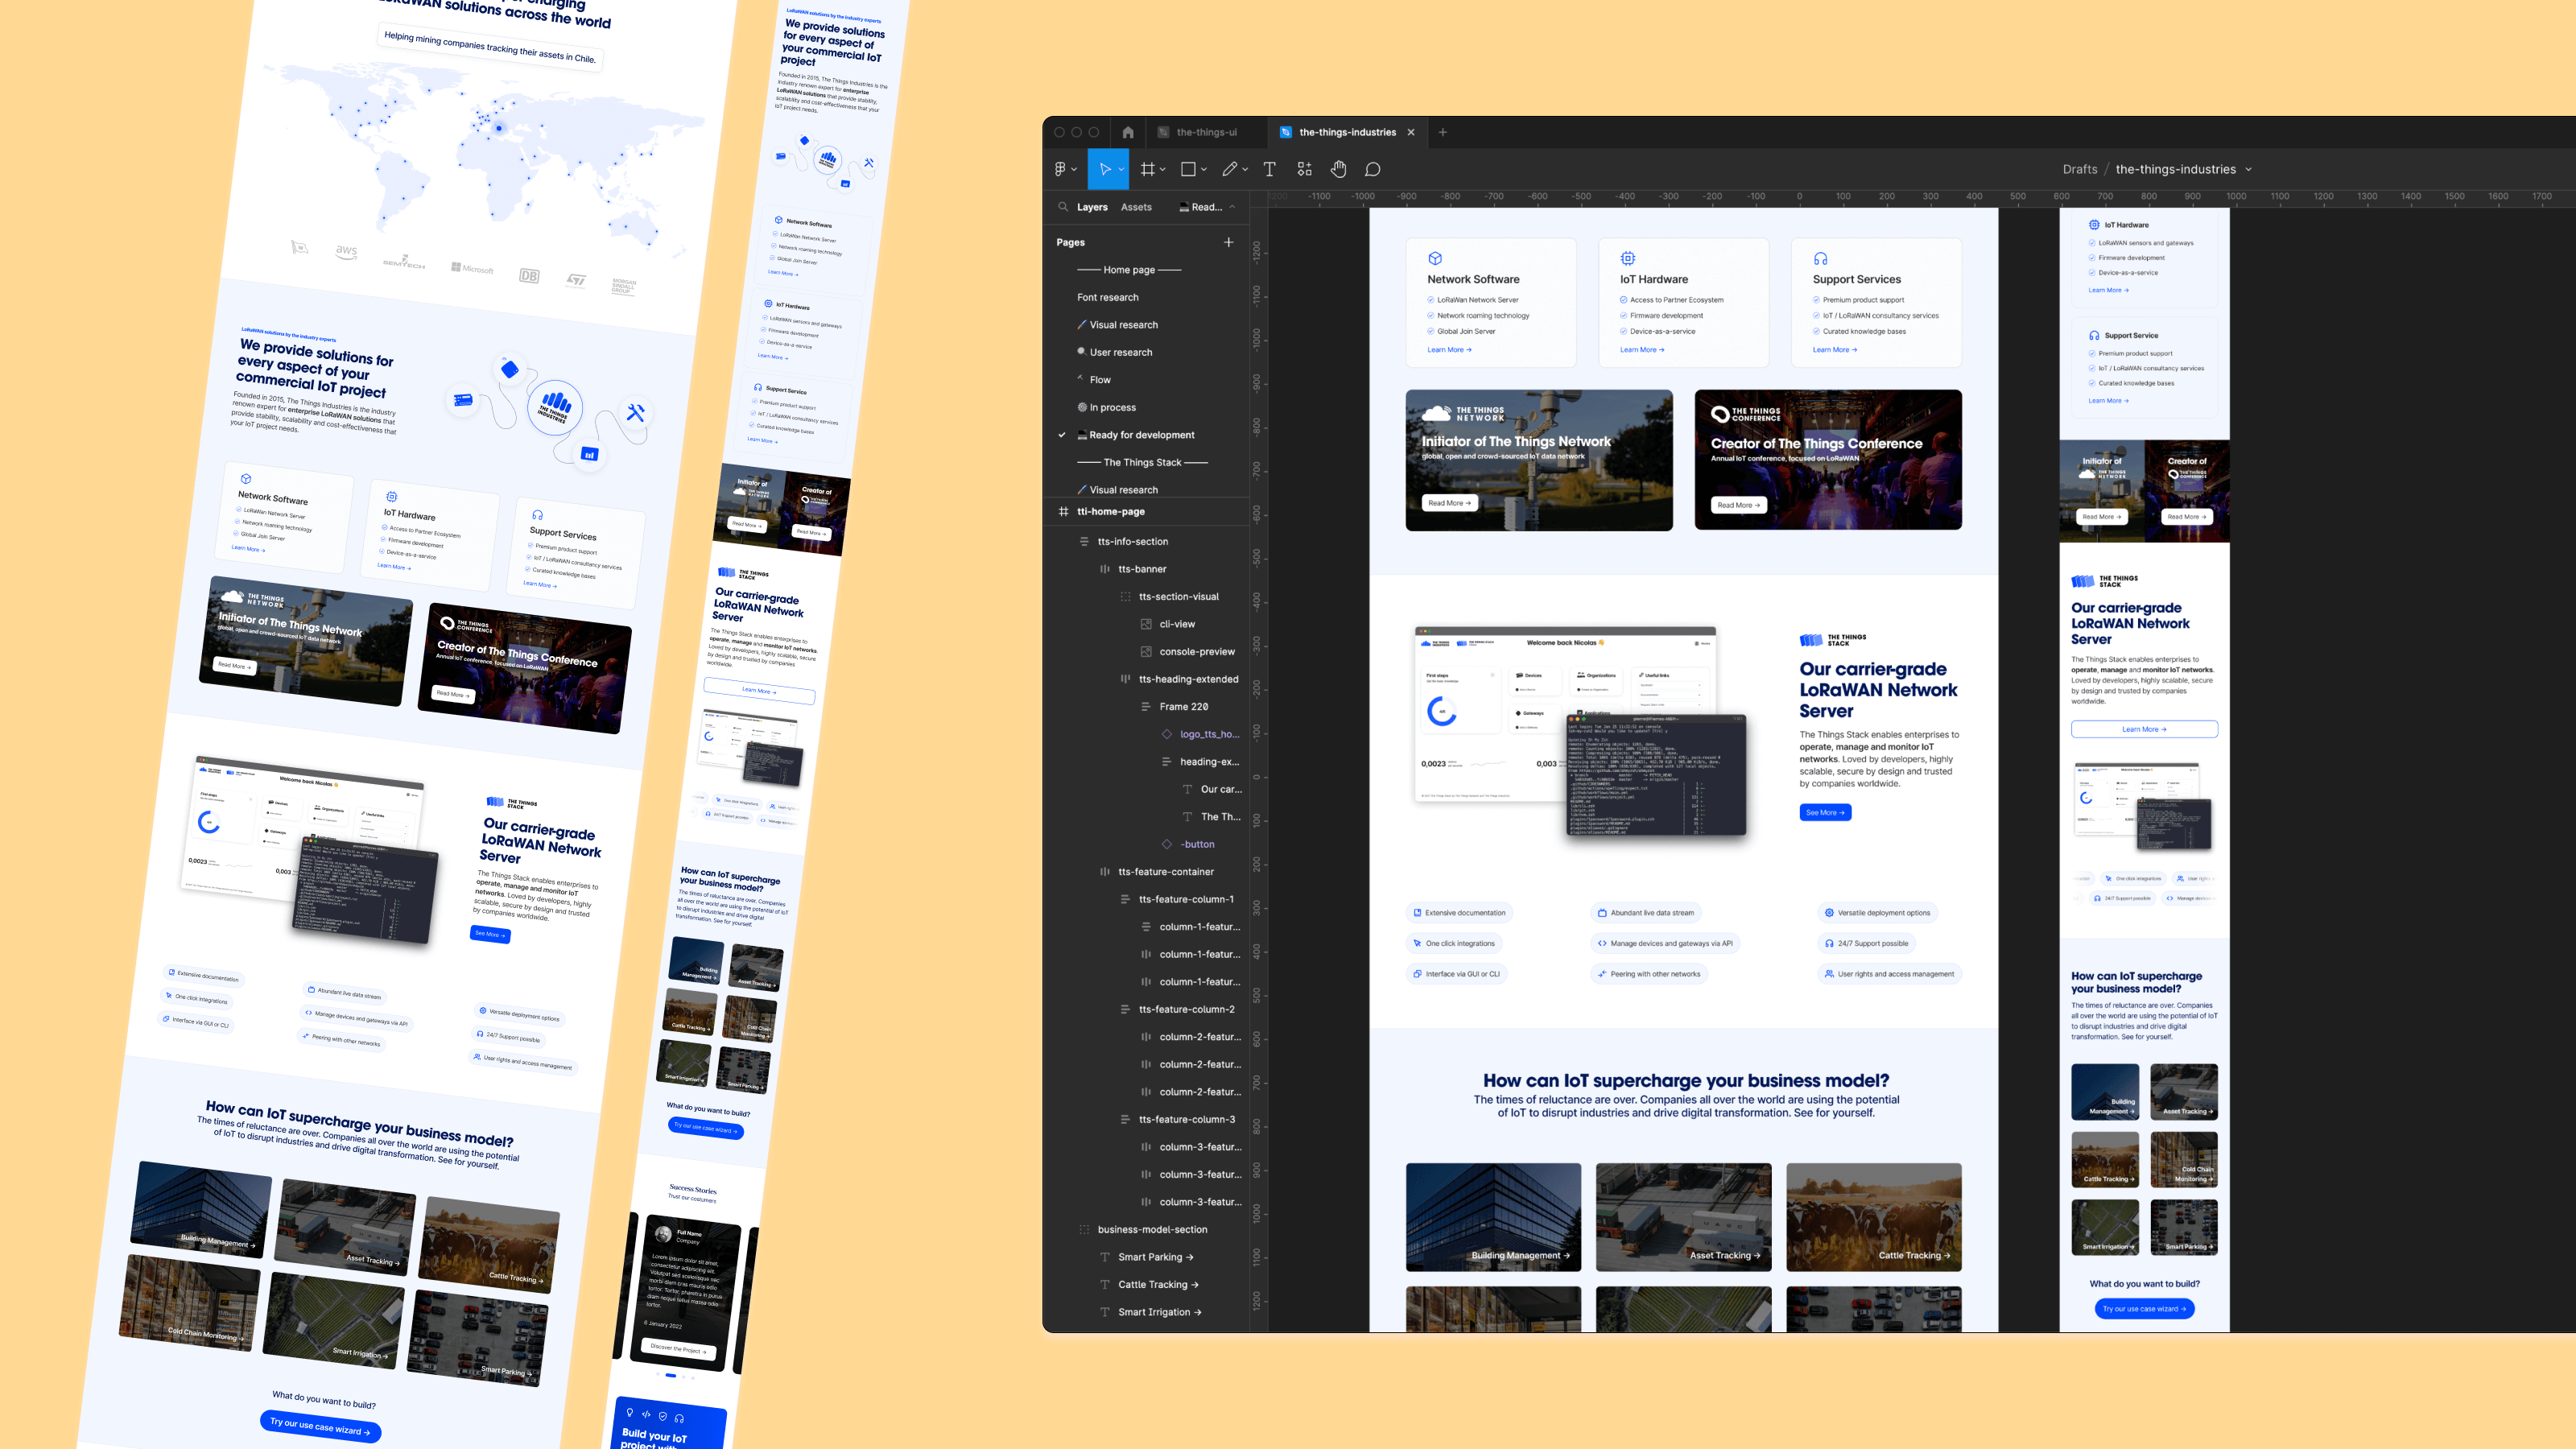
Task: Click the Home icon in tab bar
Action: (x=1128, y=132)
